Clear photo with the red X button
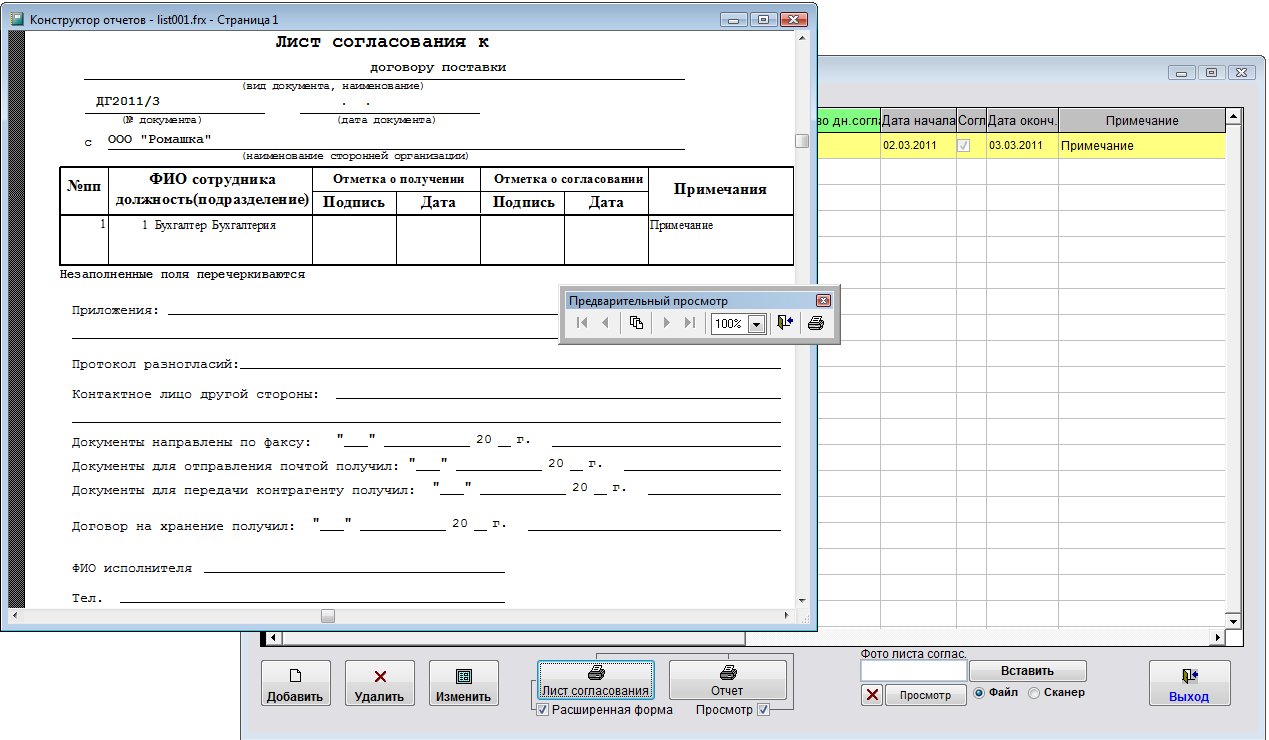 [x=872, y=695]
